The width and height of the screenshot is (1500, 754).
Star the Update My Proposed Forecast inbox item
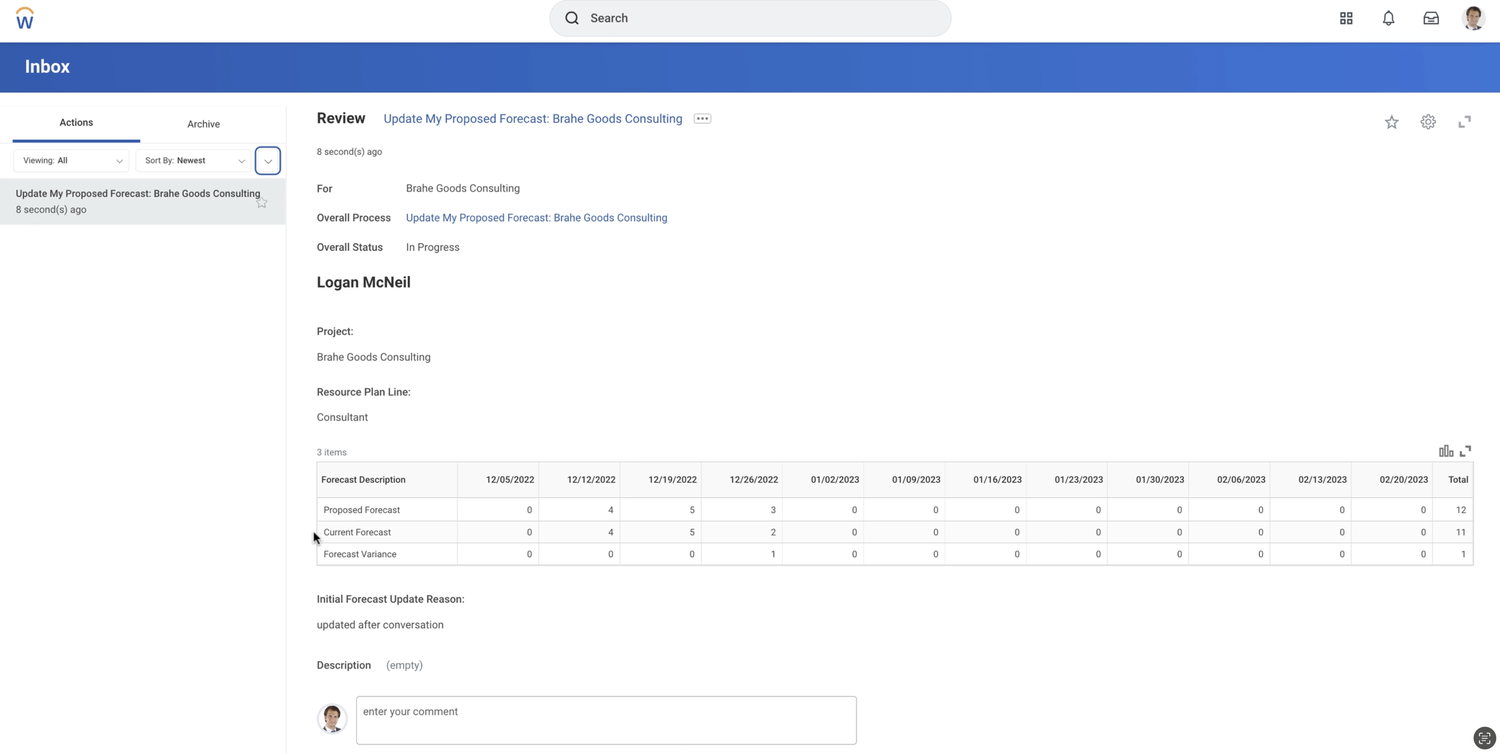coord(261,201)
